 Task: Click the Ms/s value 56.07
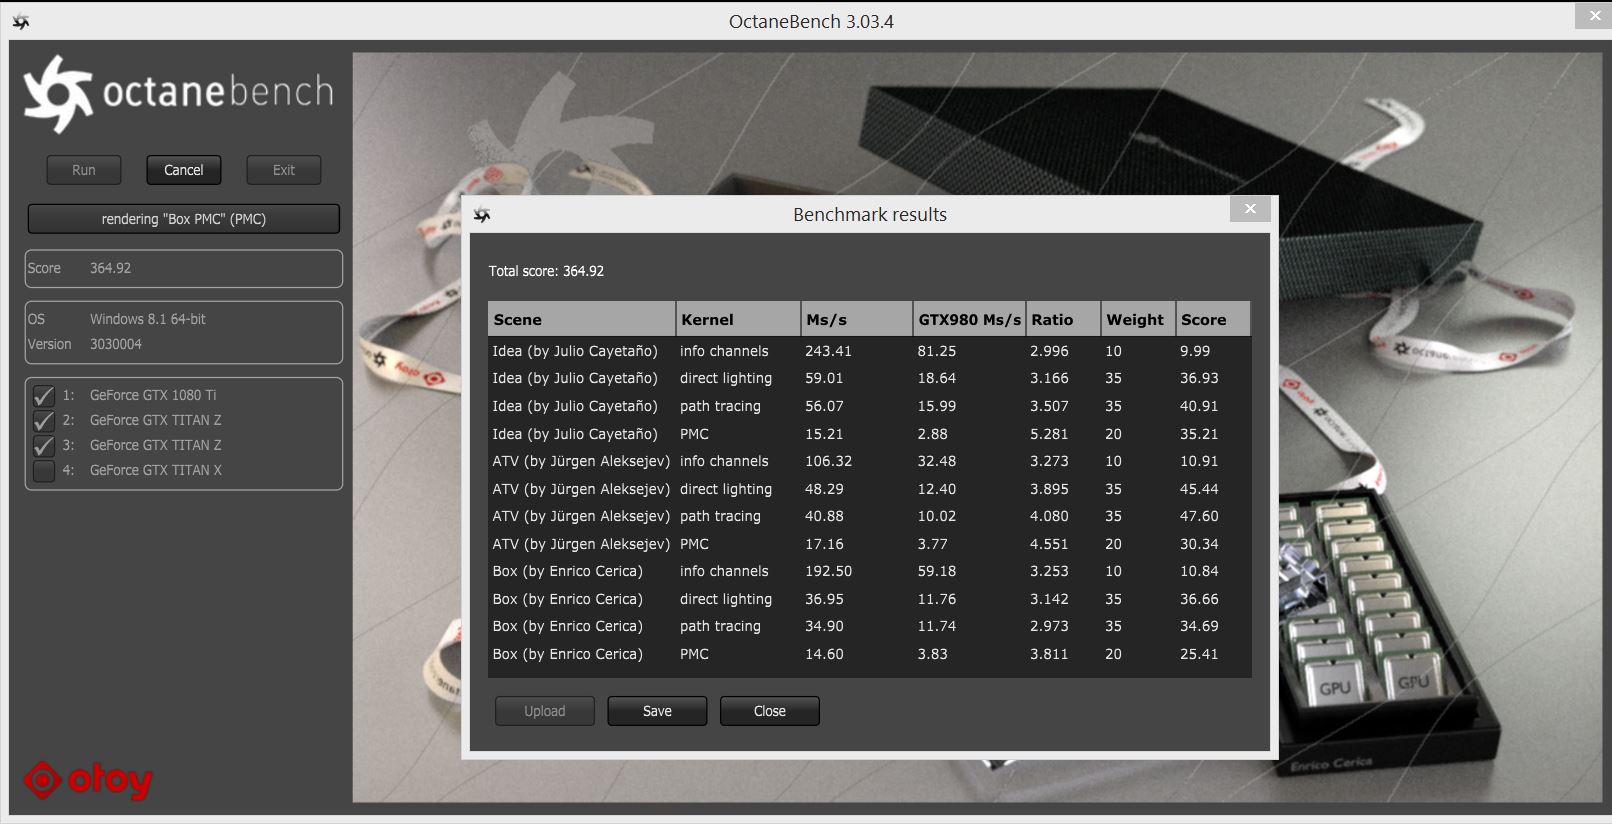pyautogui.click(x=824, y=406)
